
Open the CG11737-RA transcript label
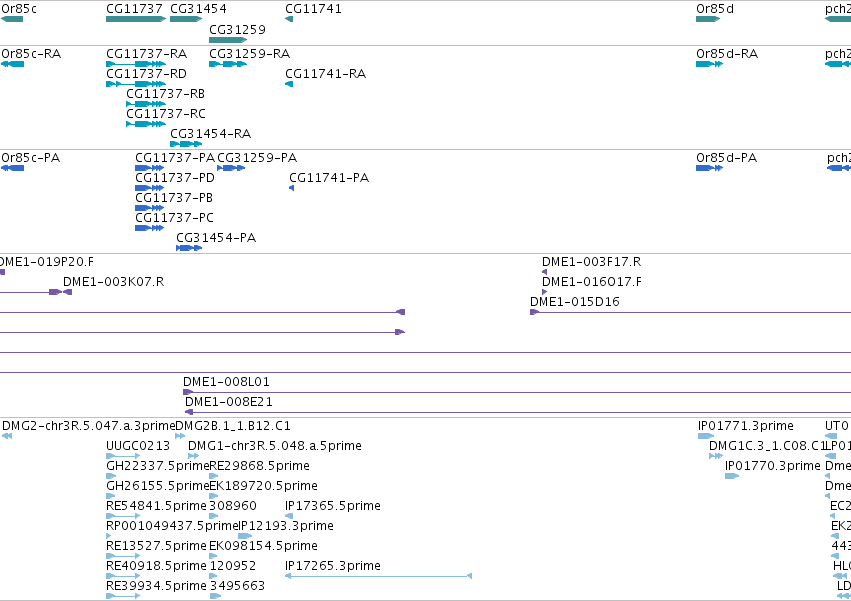(x=147, y=54)
